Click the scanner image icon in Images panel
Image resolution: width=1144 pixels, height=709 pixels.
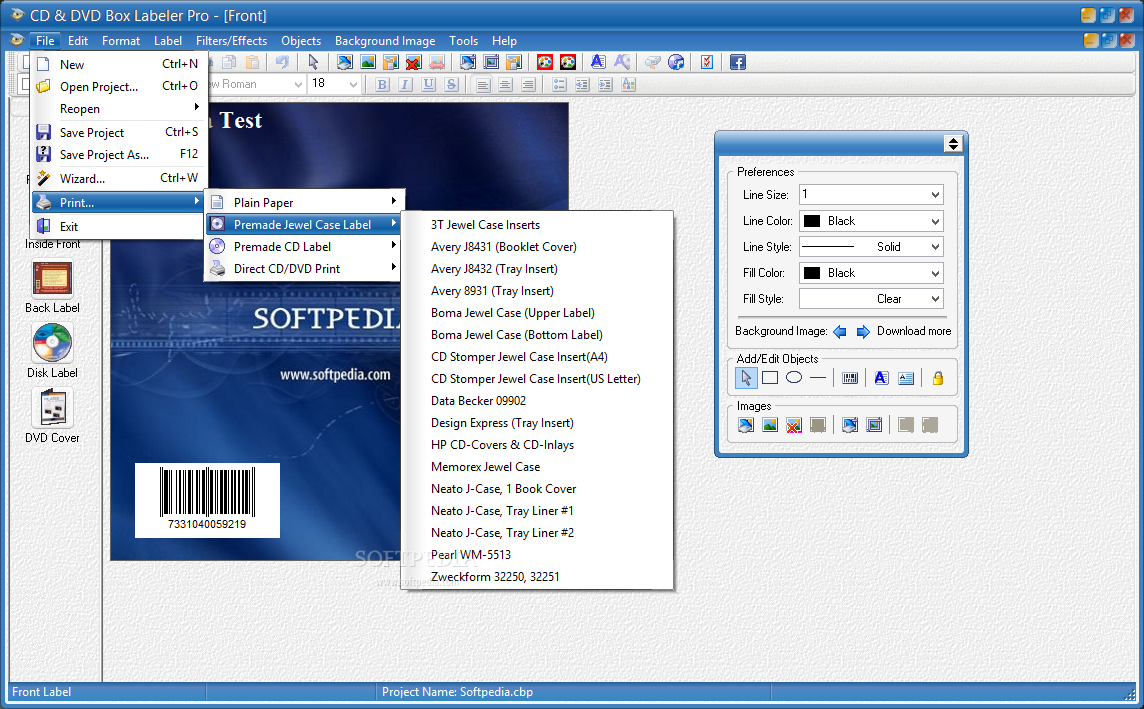(x=746, y=425)
